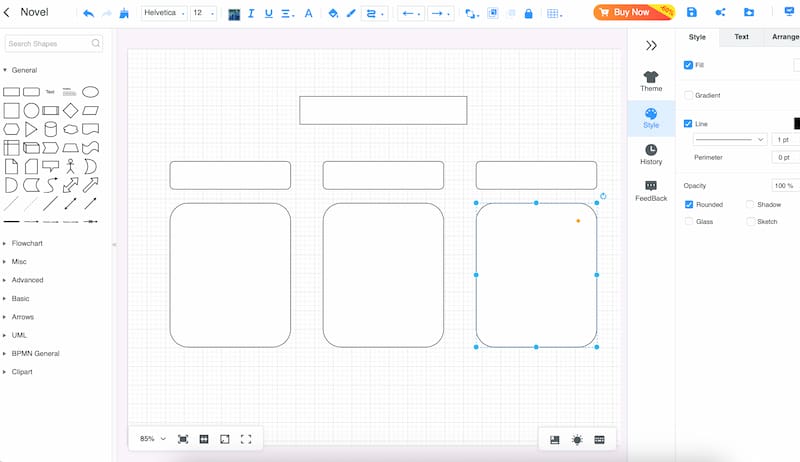Uncheck the Rounded checkbox
This screenshot has height=462, width=800.
(x=689, y=204)
